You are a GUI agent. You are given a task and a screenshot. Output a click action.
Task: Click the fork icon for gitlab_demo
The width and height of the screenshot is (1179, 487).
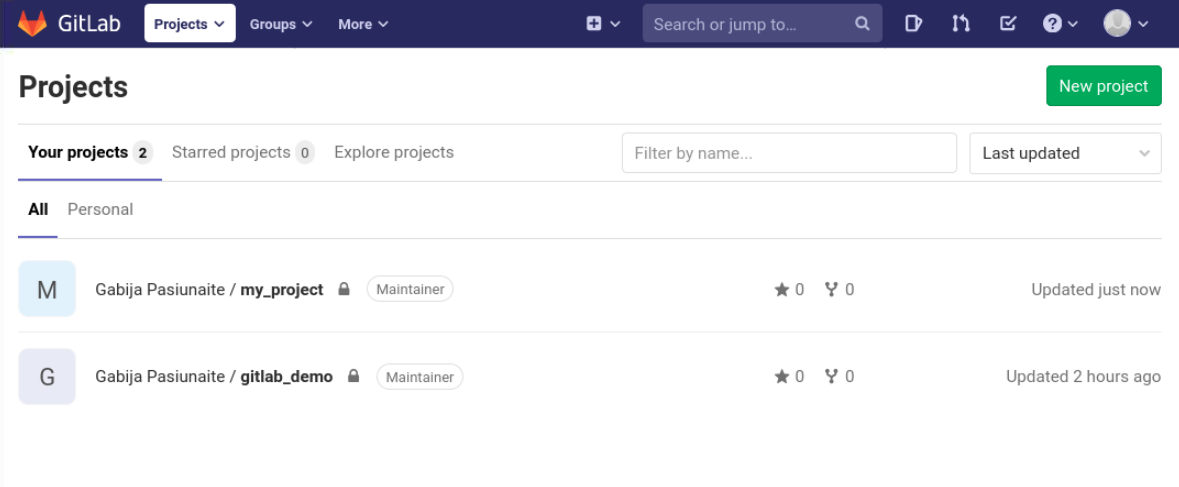click(x=831, y=377)
